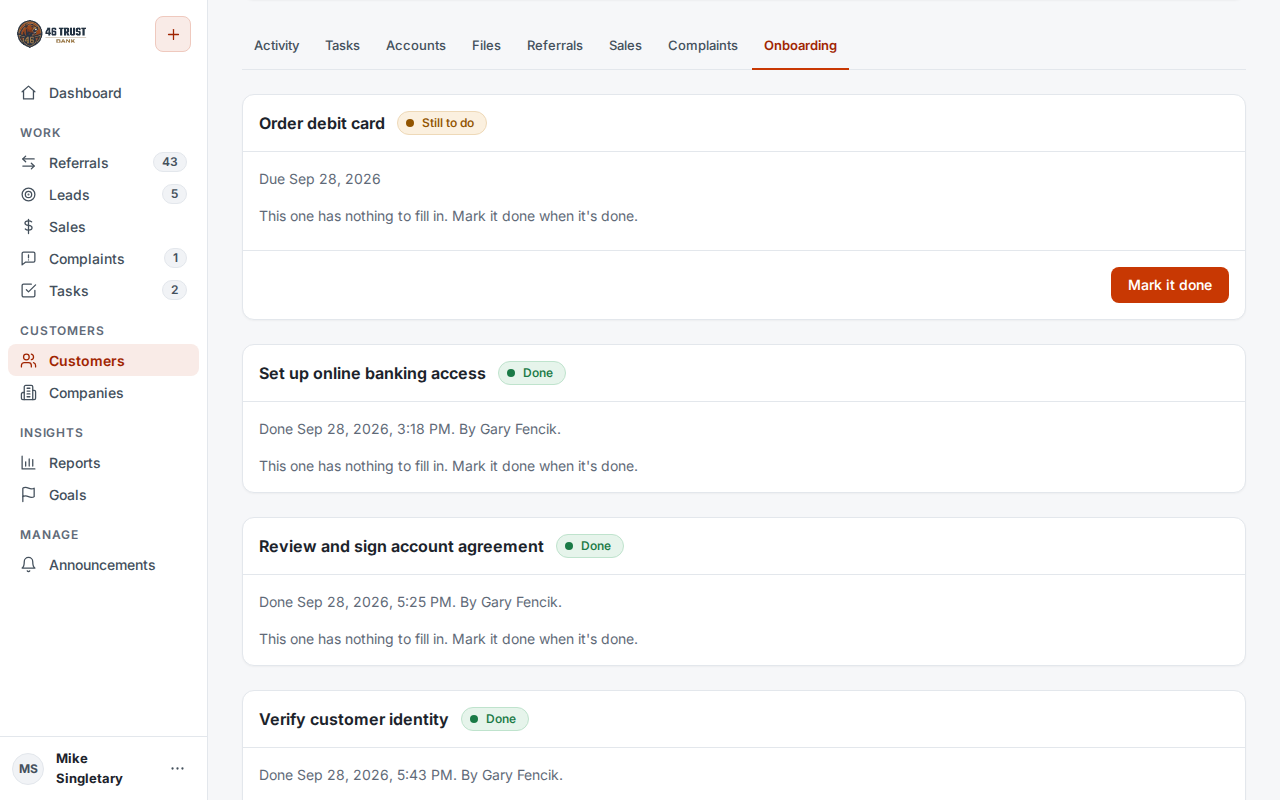Click the Sales dollar icon

[29, 227]
